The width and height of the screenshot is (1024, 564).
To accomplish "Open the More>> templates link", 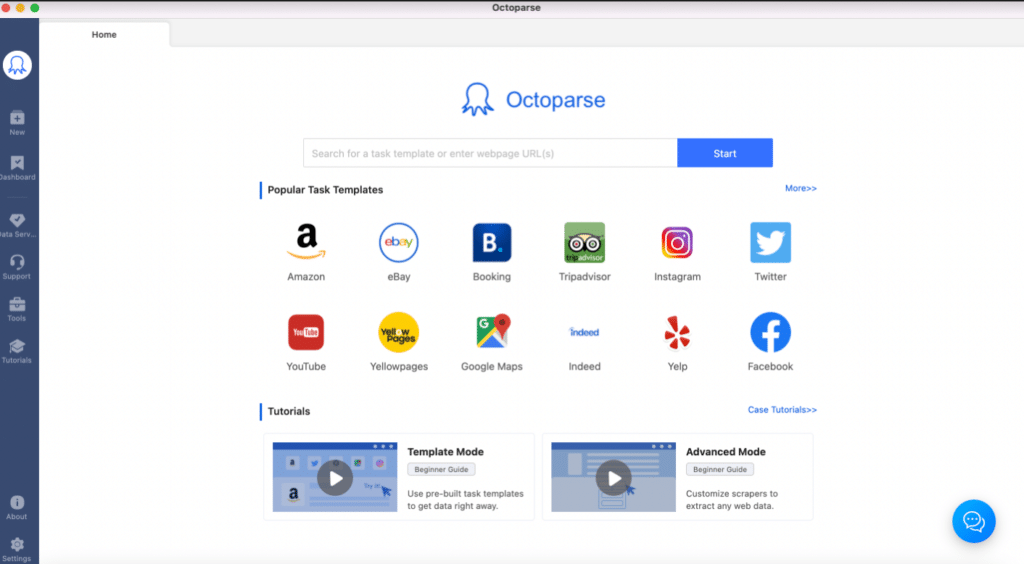I will point(800,188).
